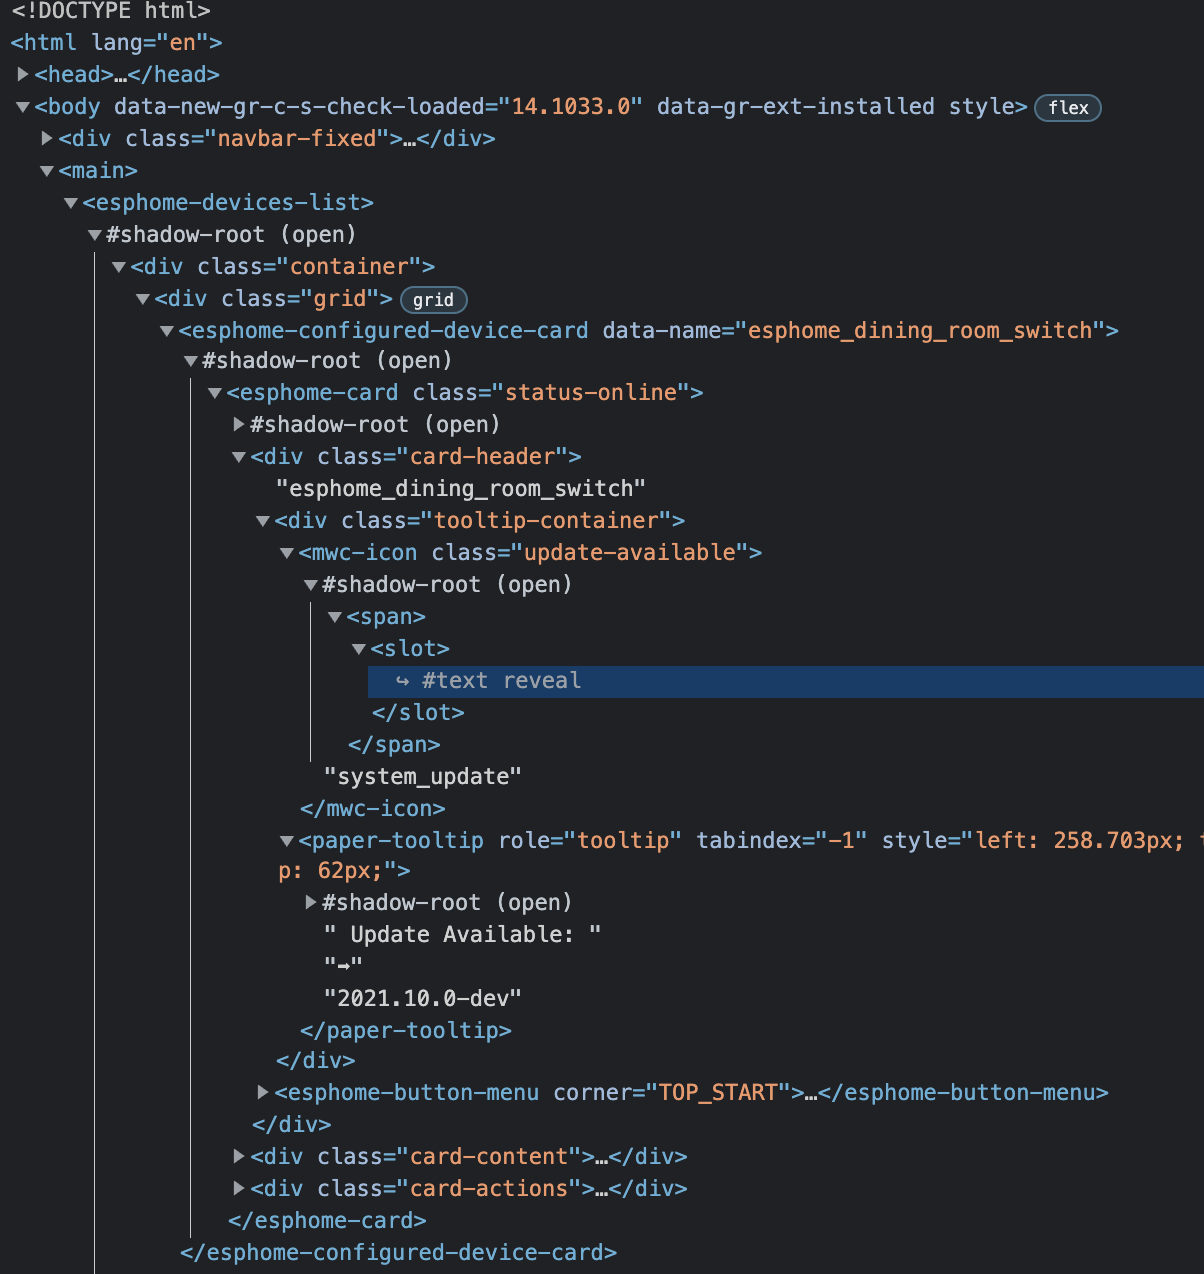Collapse the main element
The width and height of the screenshot is (1204, 1274).
click(x=46, y=171)
